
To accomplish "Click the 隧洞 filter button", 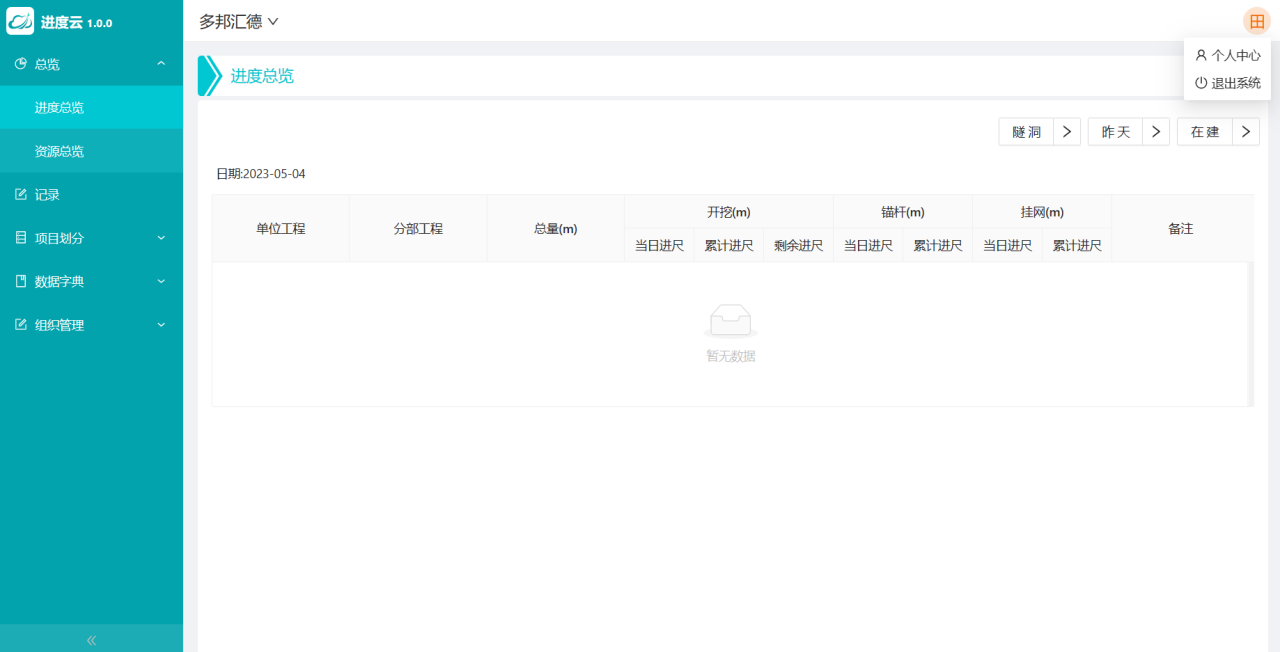I will 1026,132.
